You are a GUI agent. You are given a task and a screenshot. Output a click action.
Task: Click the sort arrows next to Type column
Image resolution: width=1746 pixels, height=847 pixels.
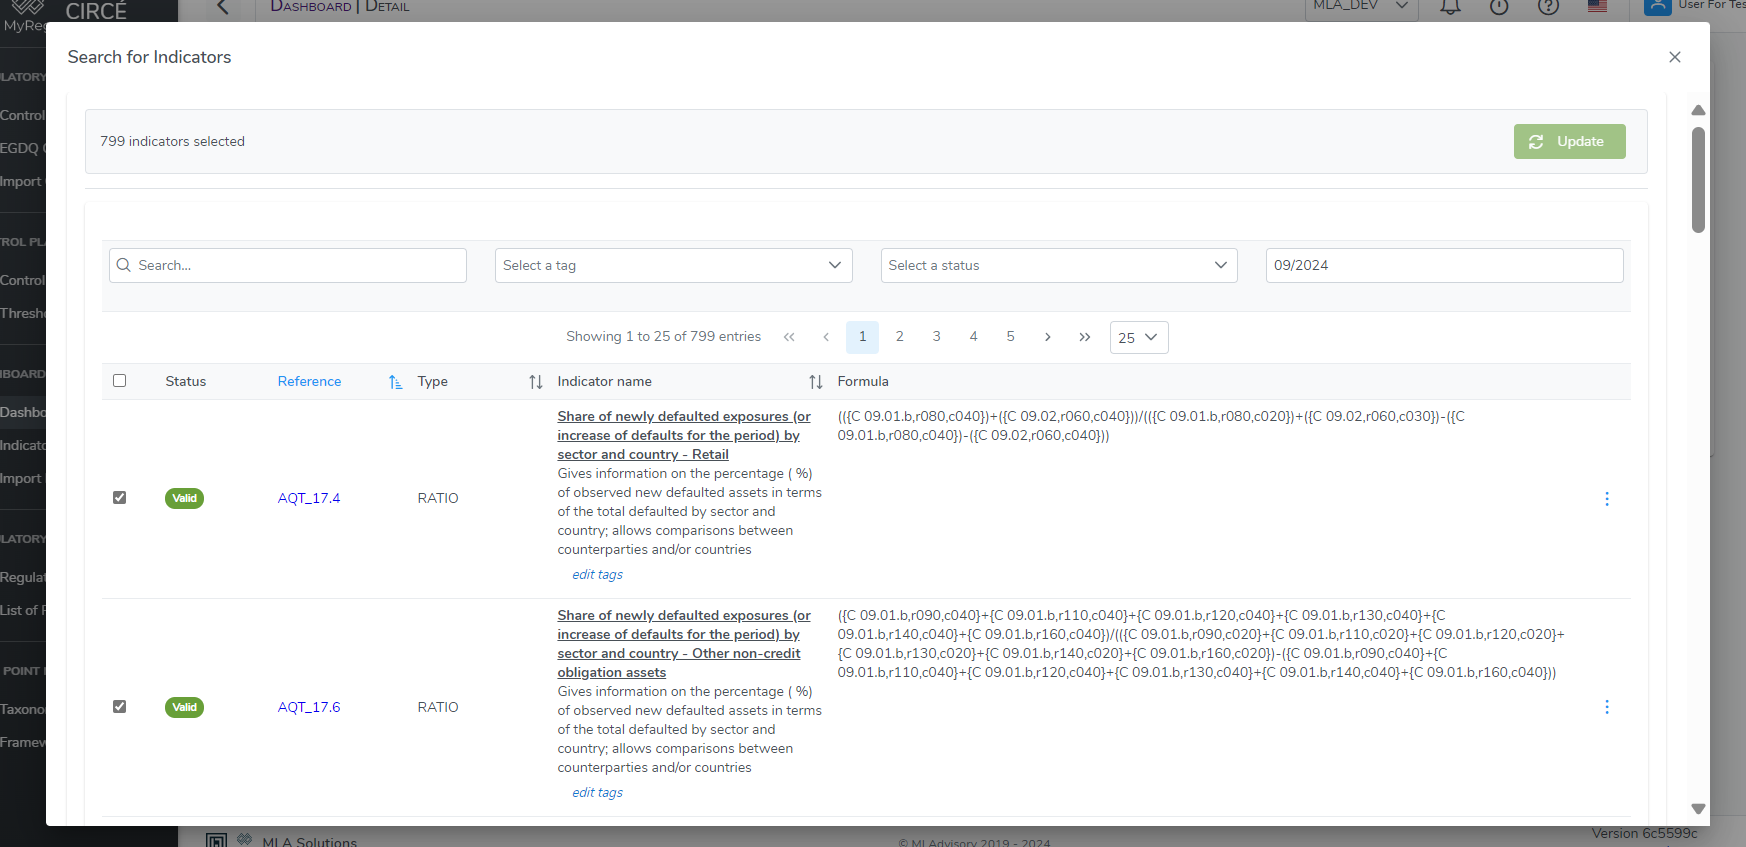(x=536, y=382)
